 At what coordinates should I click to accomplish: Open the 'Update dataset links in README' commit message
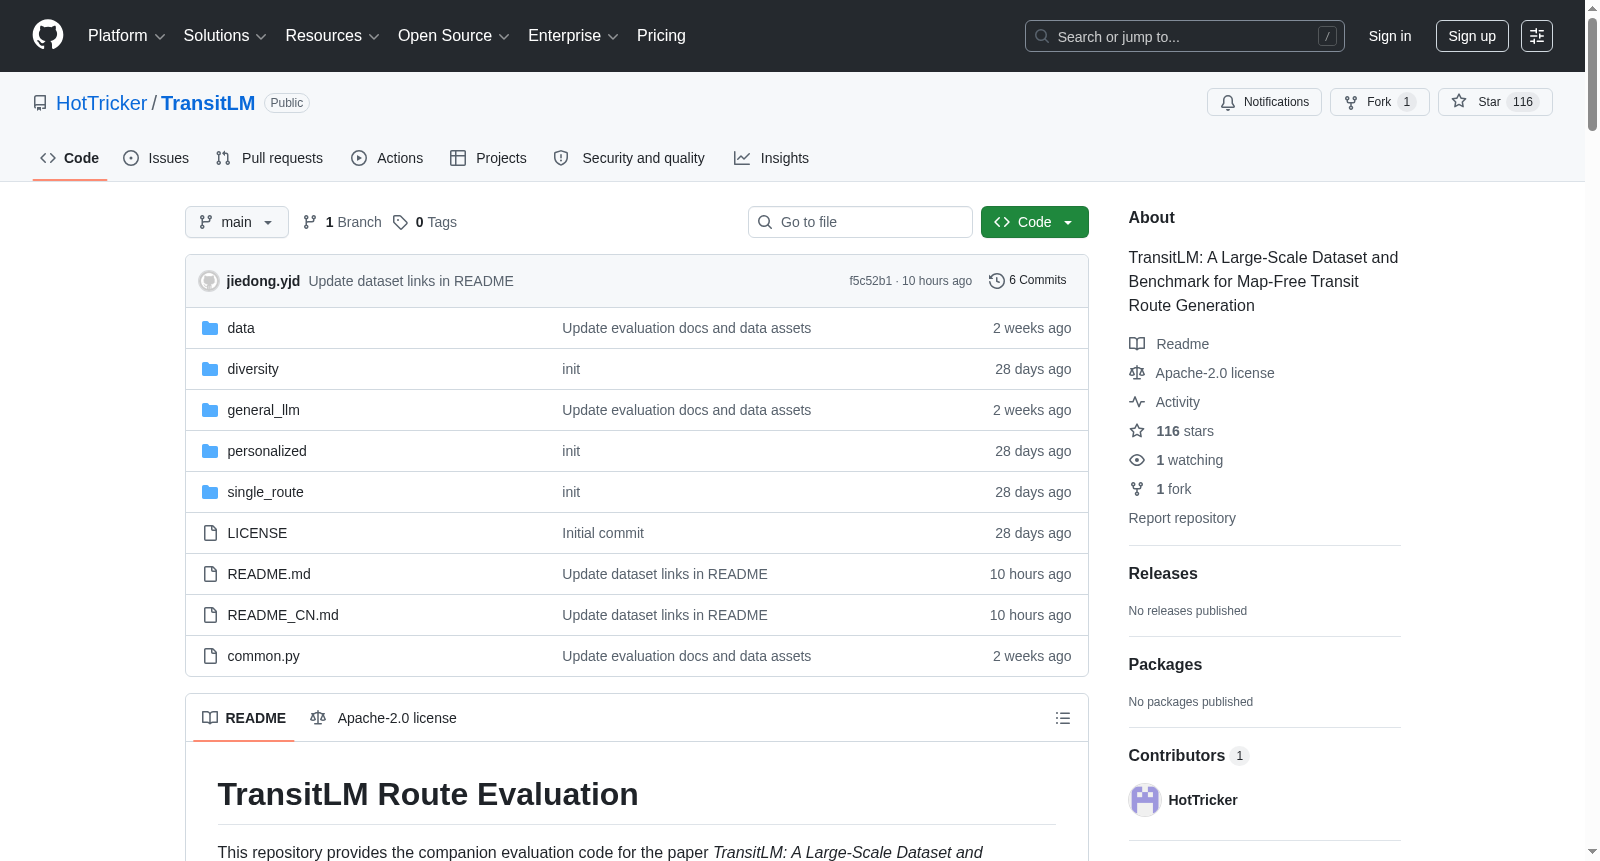(x=411, y=281)
